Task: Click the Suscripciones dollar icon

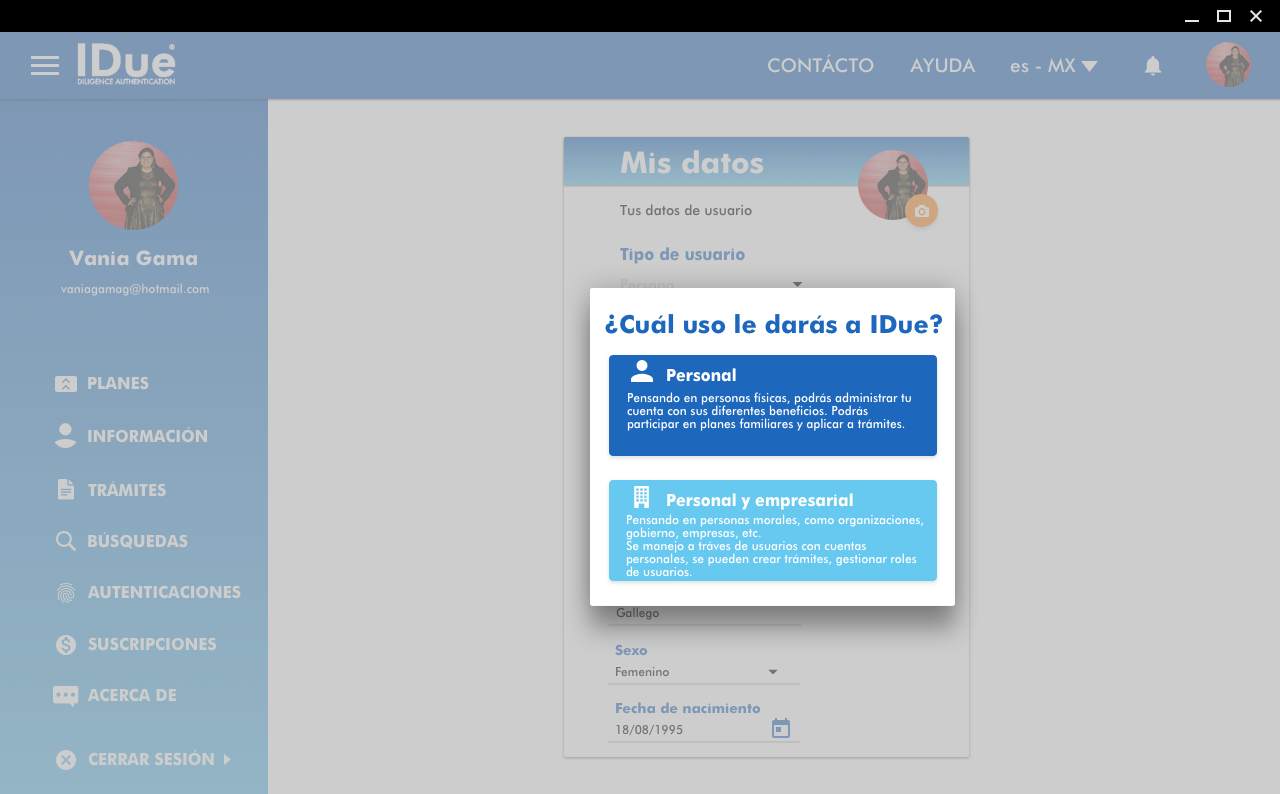Action: 66,645
